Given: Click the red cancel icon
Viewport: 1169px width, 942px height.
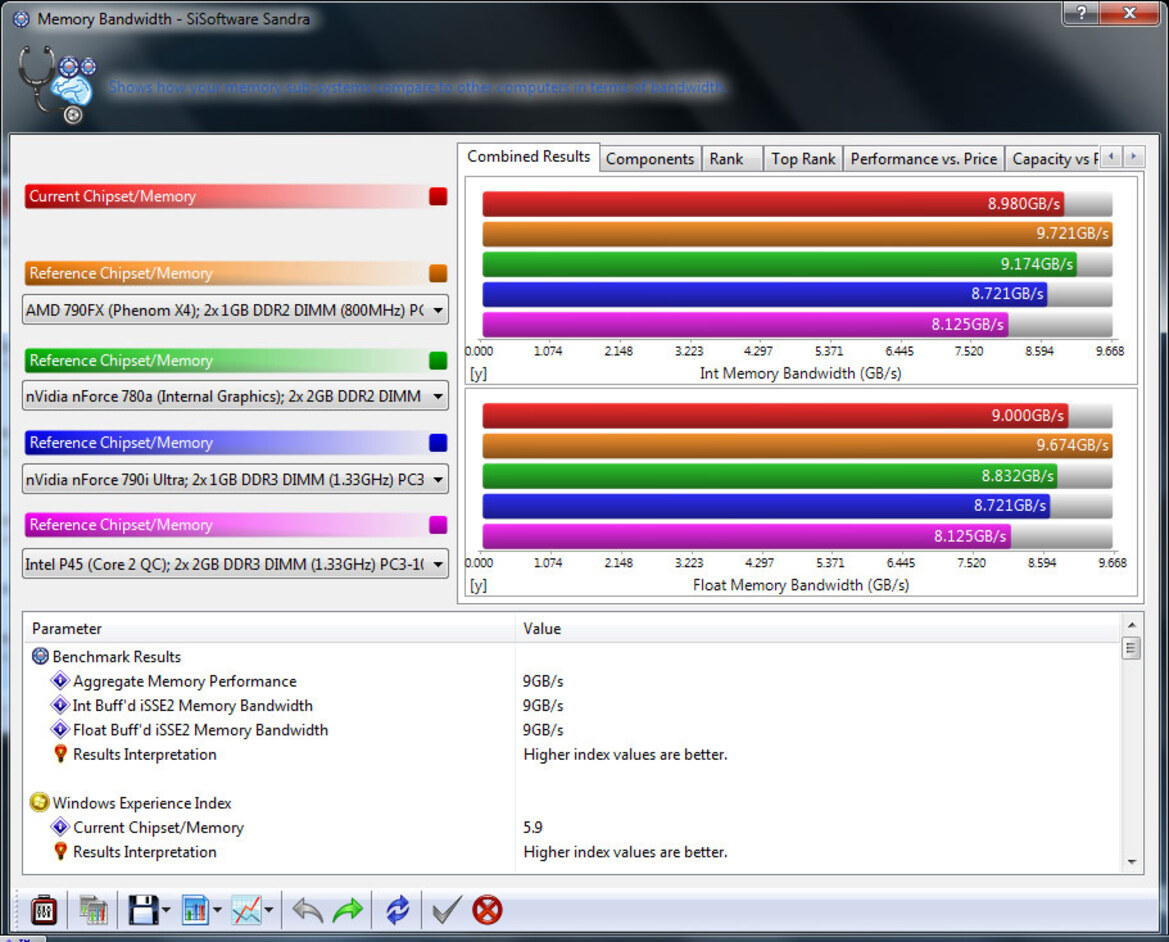Looking at the screenshot, I should point(487,910).
